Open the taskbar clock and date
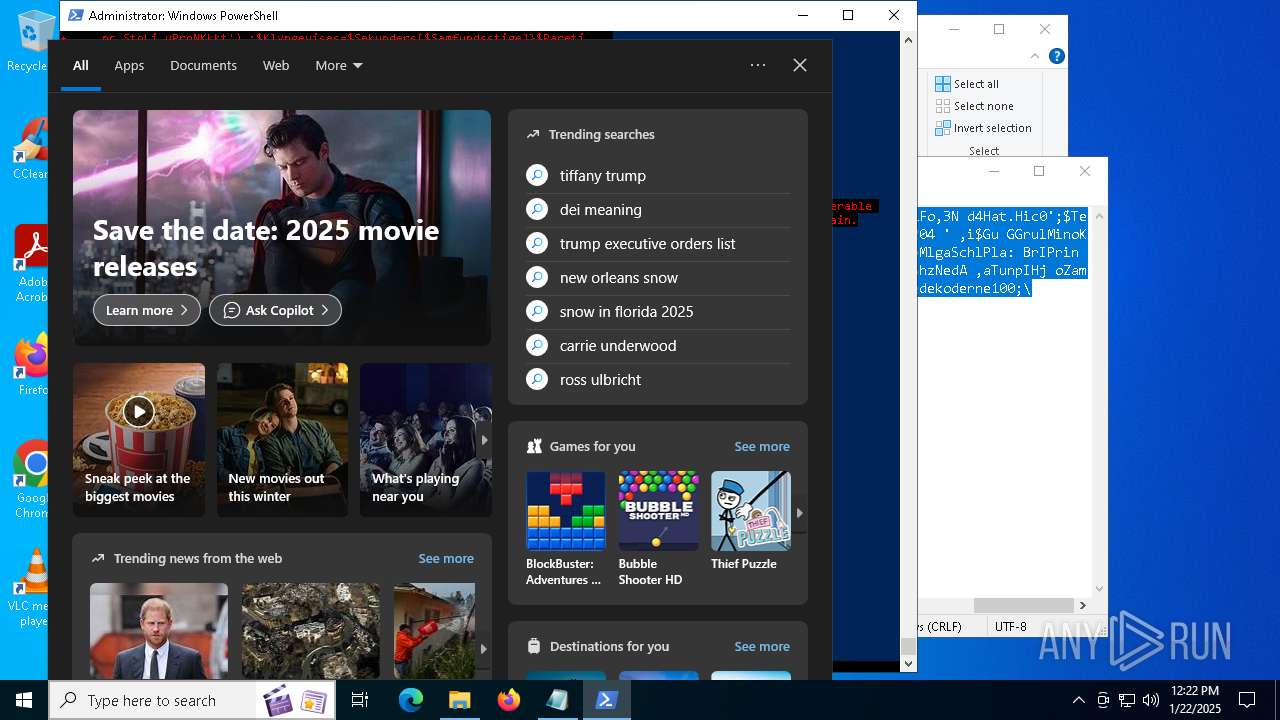This screenshot has height=720, width=1280. click(1195, 700)
